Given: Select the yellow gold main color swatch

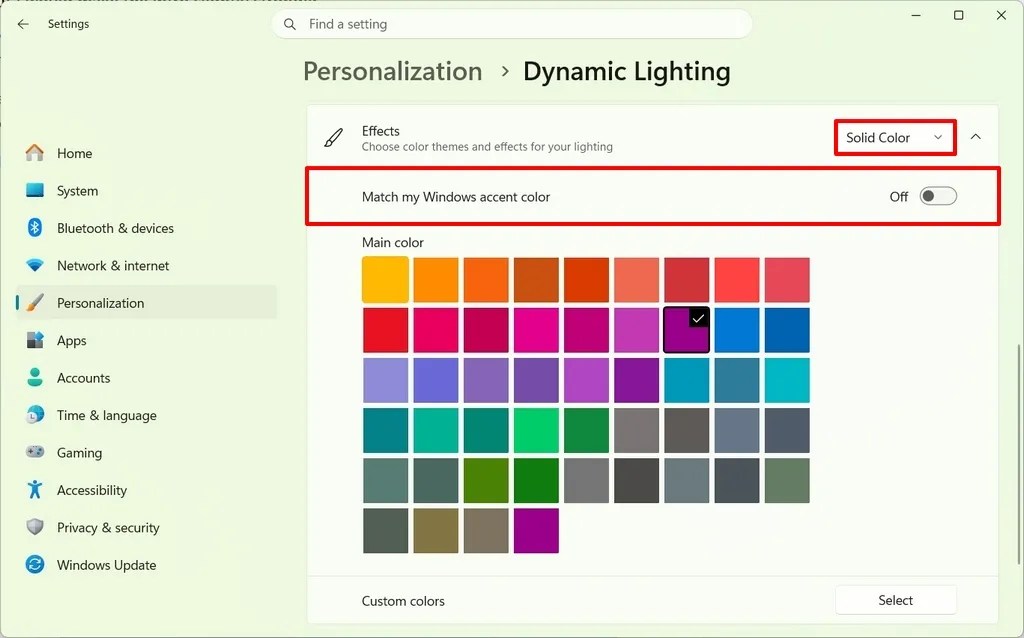Looking at the screenshot, I should point(385,280).
